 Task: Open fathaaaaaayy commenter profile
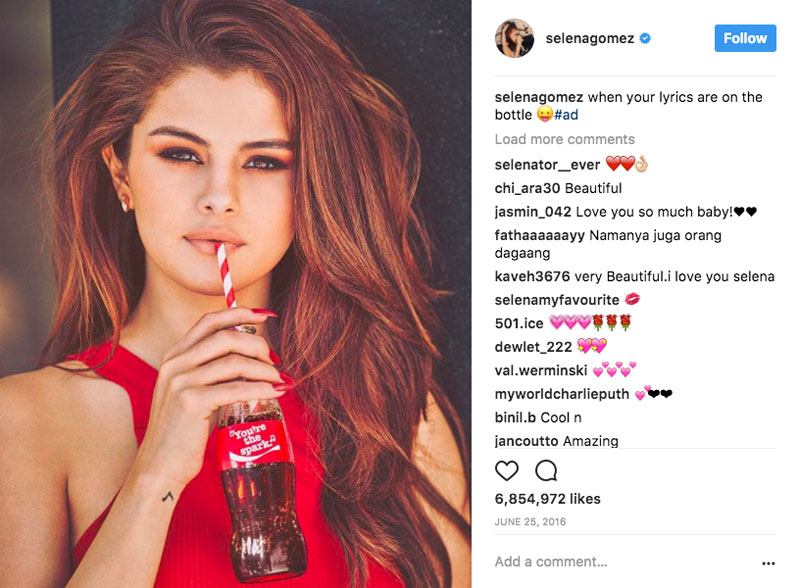(539, 236)
